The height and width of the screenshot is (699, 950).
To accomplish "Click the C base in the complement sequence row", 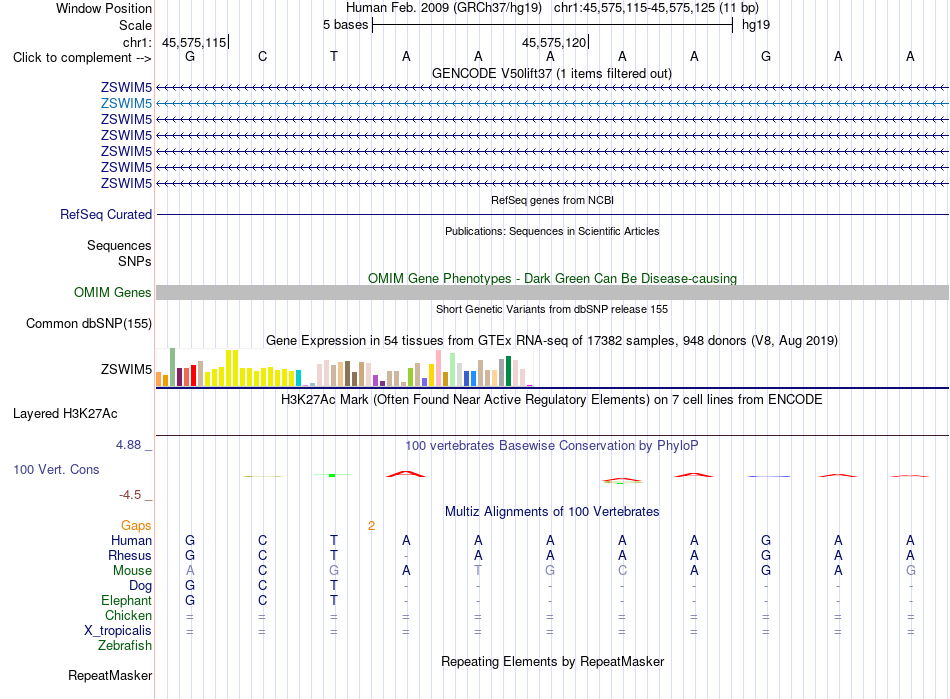I will click(x=262, y=56).
